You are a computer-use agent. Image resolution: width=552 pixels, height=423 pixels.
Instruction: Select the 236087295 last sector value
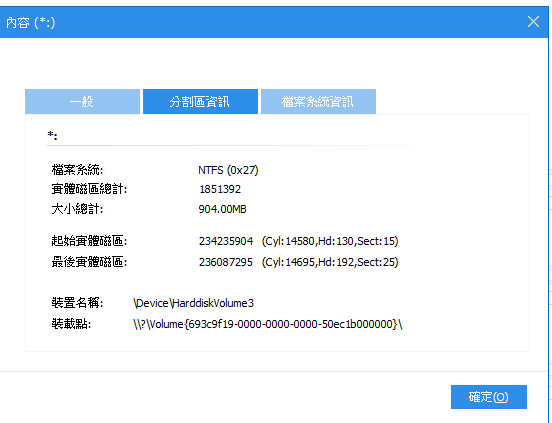(226, 262)
